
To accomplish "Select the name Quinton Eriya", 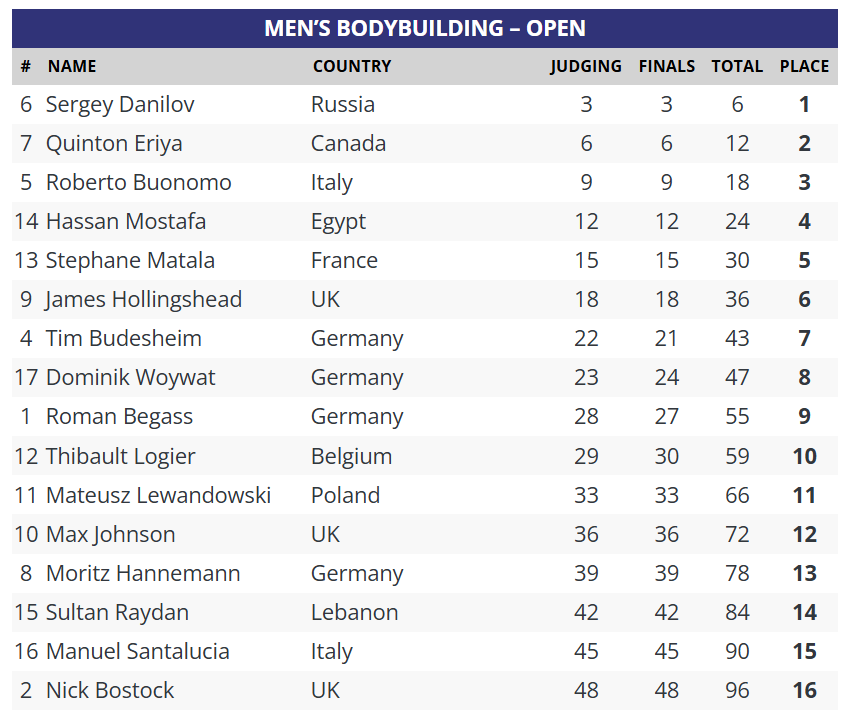I will point(114,144).
